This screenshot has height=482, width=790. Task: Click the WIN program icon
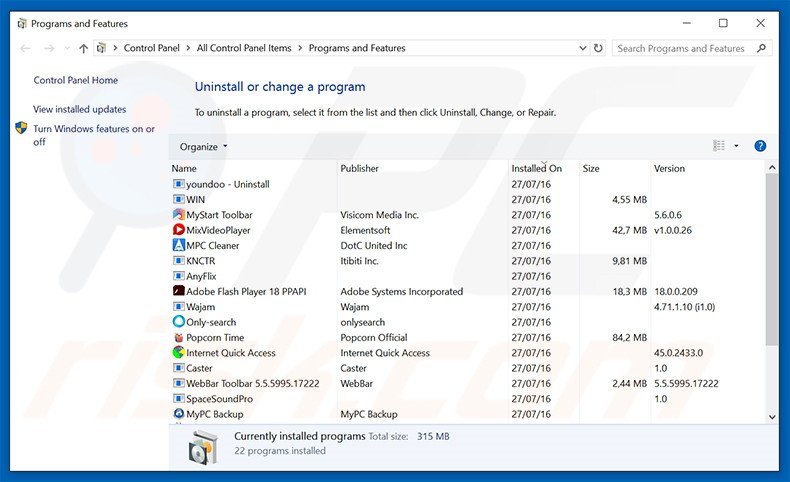[178, 199]
